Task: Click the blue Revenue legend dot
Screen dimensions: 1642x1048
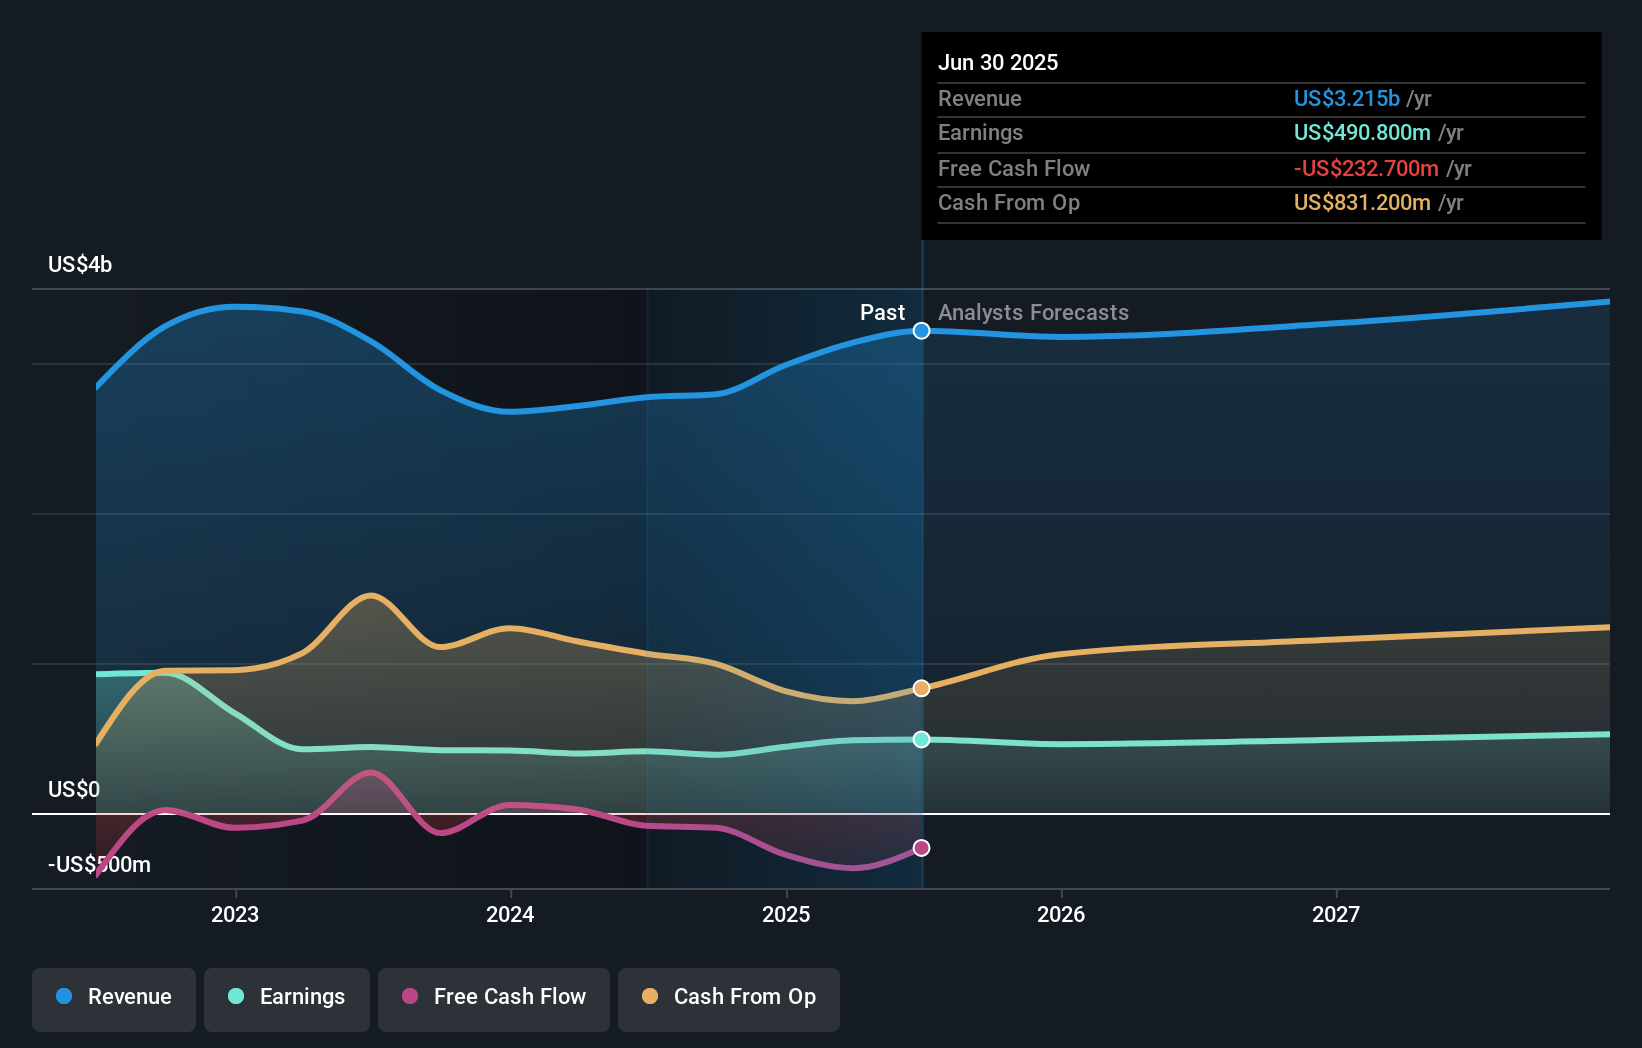Action: pyautogui.click(x=62, y=997)
